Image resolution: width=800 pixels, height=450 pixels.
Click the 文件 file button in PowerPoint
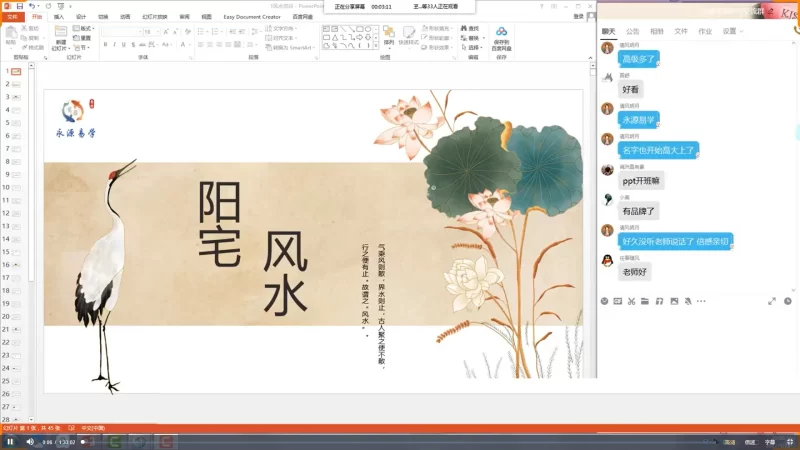pos(12,17)
